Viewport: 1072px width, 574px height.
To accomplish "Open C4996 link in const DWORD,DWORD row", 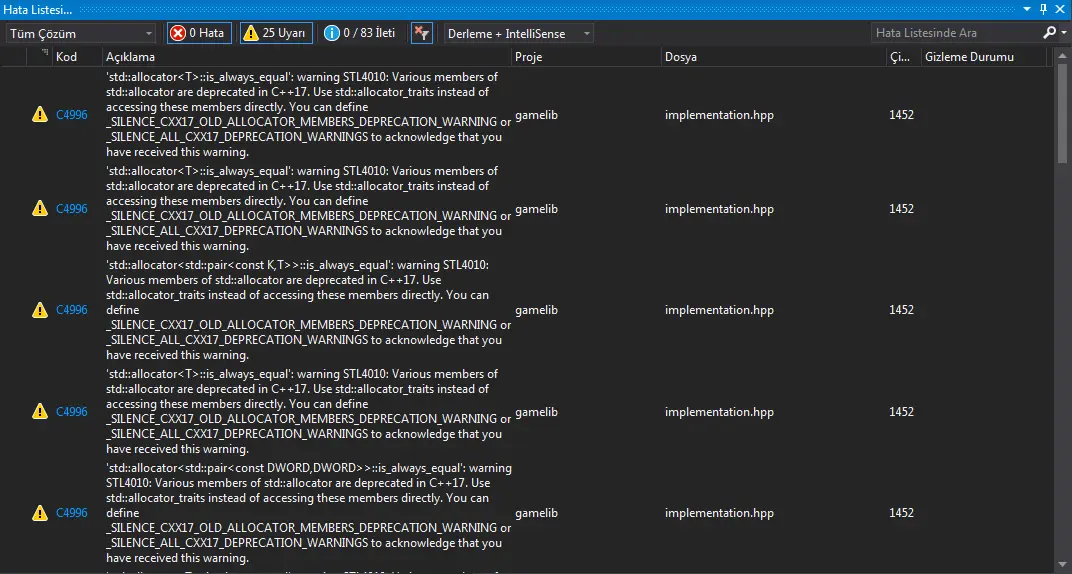I will tap(72, 512).
